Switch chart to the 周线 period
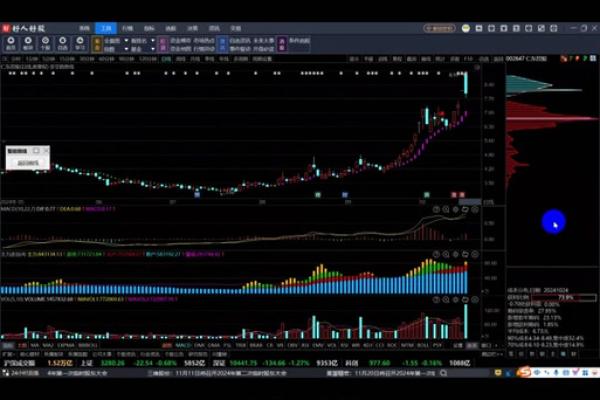This screenshot has height=400, width=600. pos(180,59)
